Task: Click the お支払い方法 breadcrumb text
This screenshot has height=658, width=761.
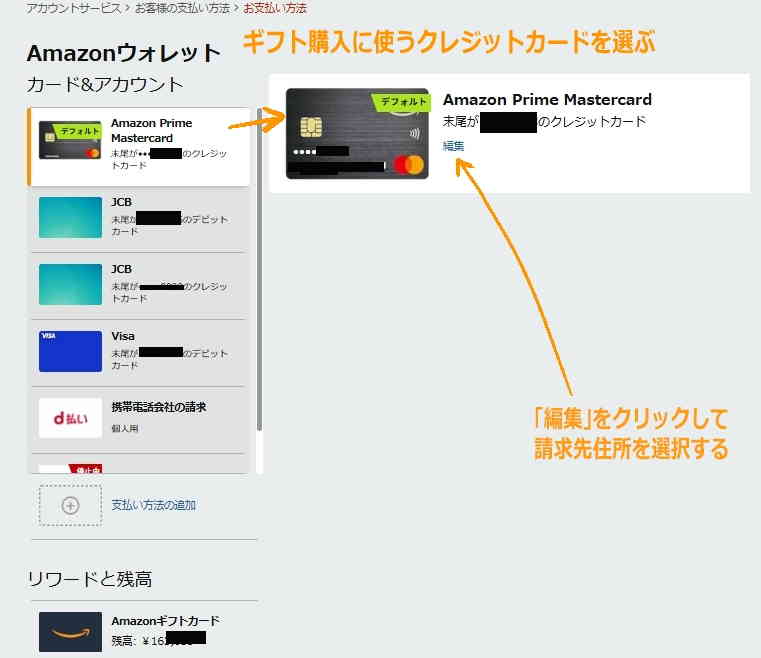Action: 275,8
